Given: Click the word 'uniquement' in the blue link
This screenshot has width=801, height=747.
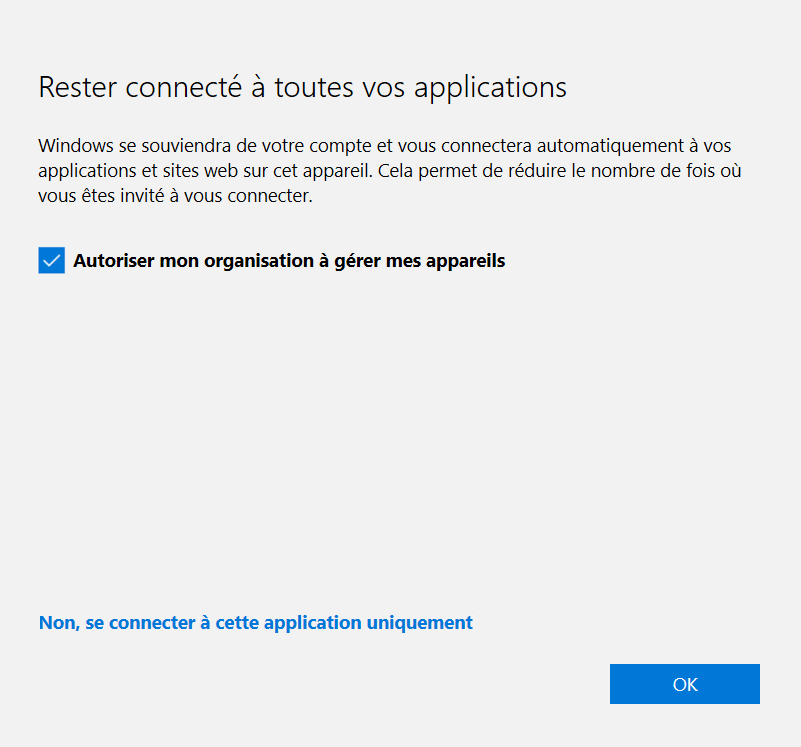Looking at the screenshot, I should tap(420, 622).
